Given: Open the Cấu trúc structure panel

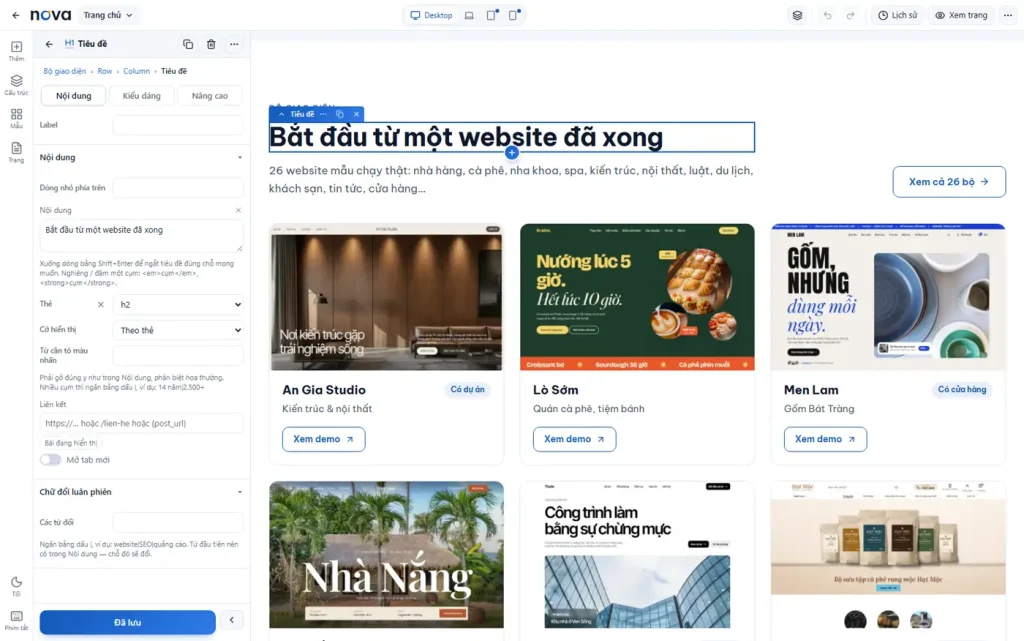Looking at the screenshot, I should [16, 85].
